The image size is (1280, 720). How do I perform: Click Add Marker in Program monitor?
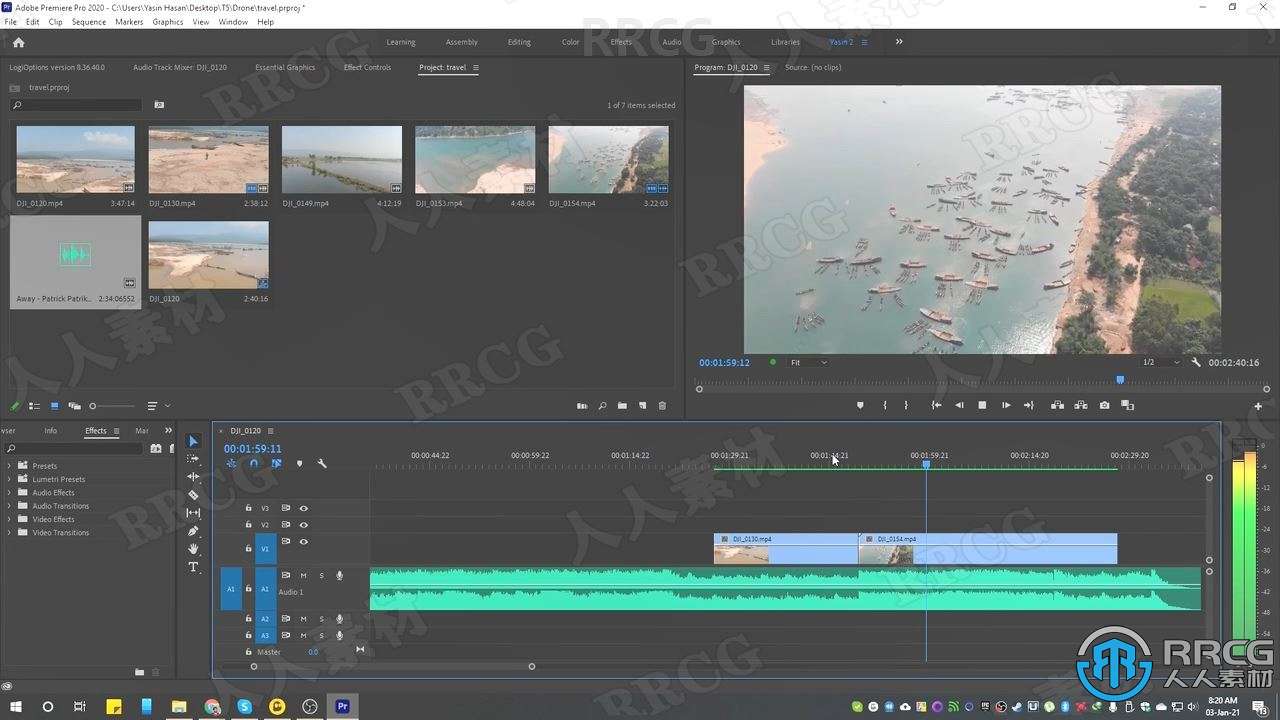tap(860, 405)
